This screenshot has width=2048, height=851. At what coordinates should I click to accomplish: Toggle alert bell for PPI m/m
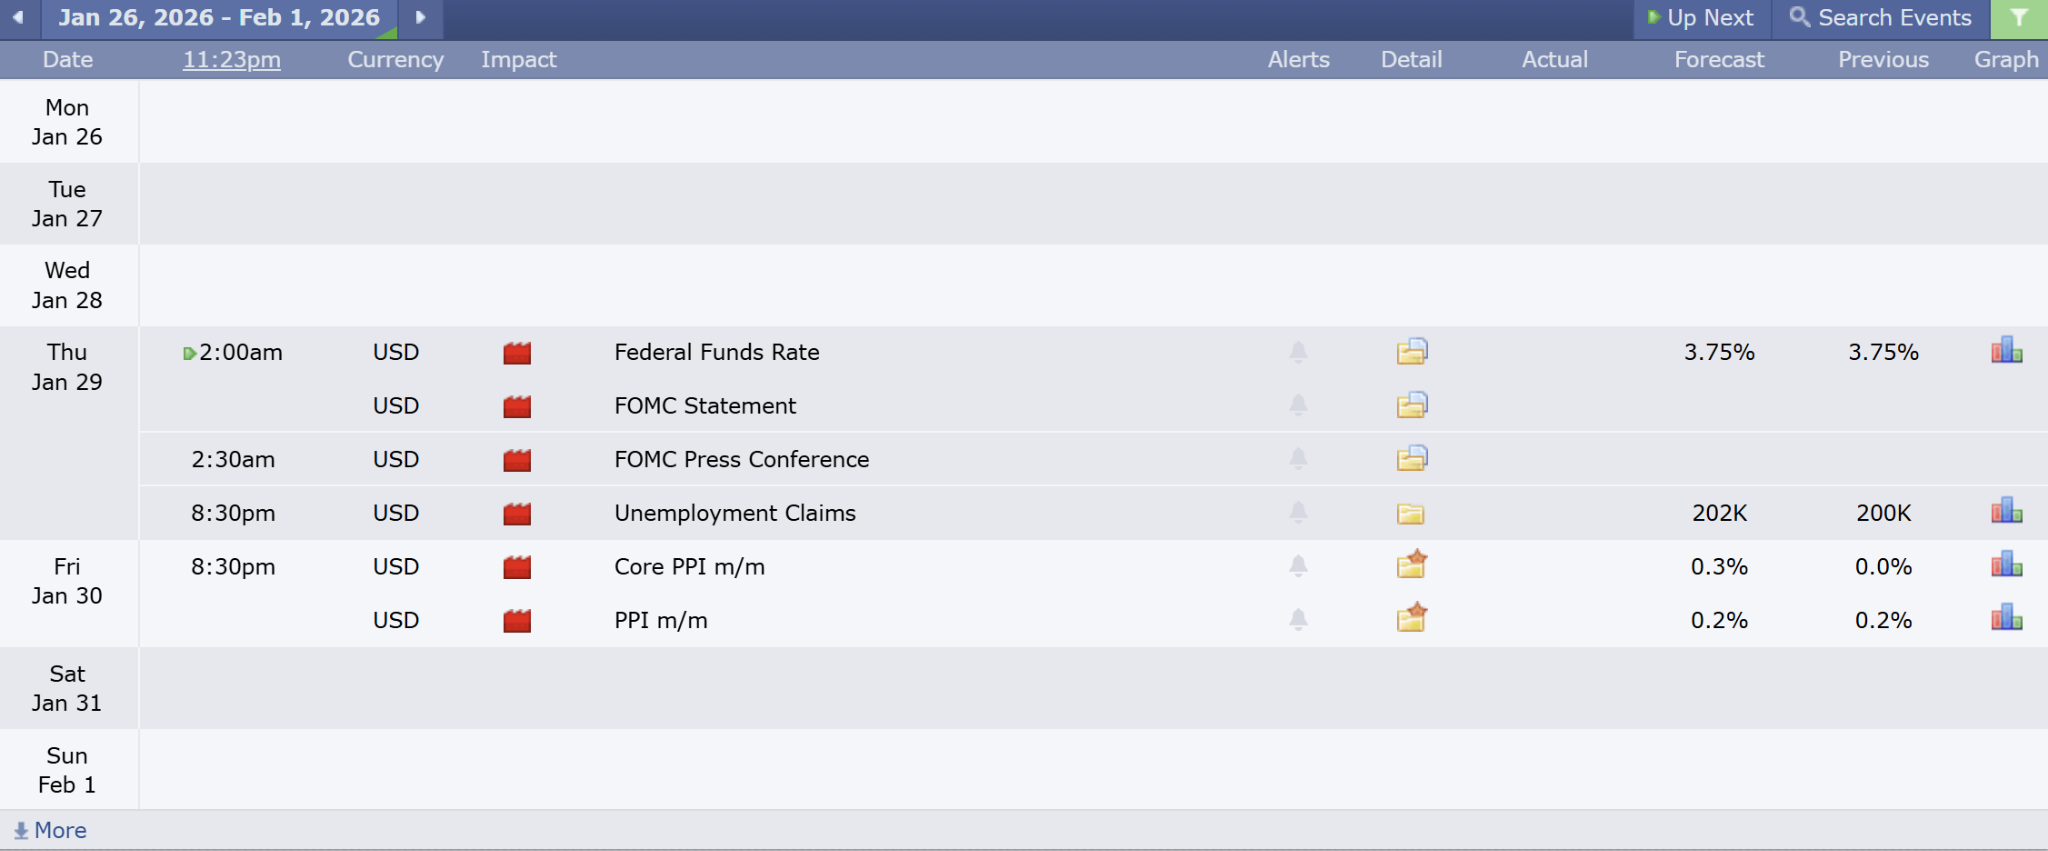(x=1298, y=620)
